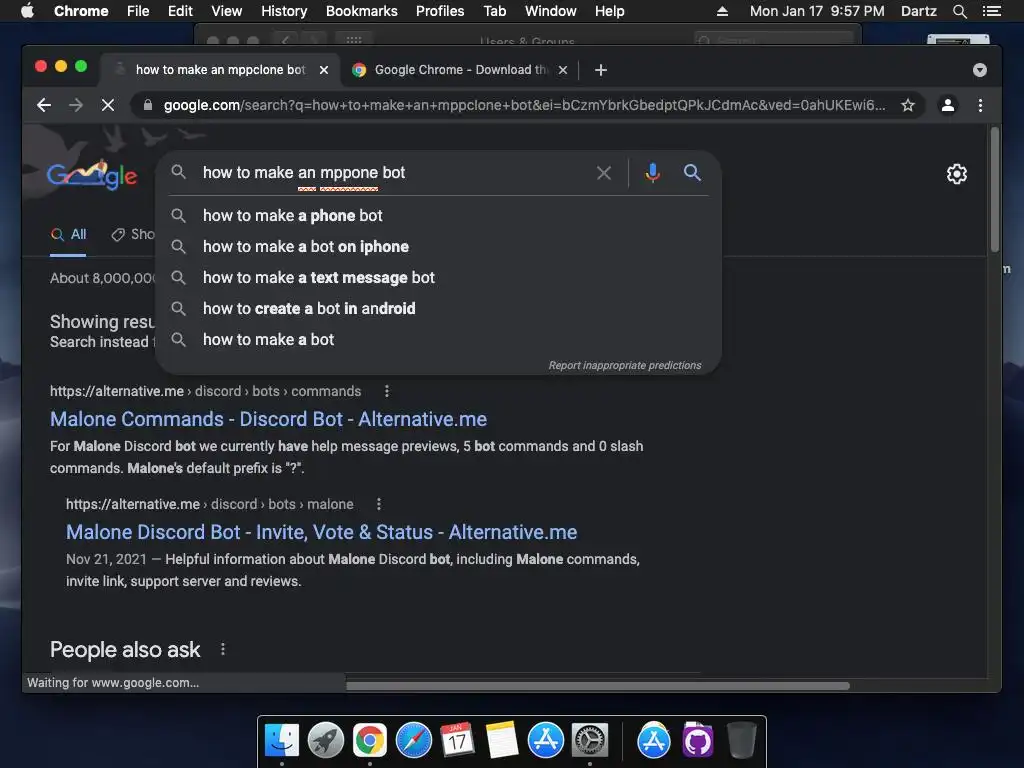
Task: Open a new tab with plus button
Action: pyautogui.click(x=601, y=70)
